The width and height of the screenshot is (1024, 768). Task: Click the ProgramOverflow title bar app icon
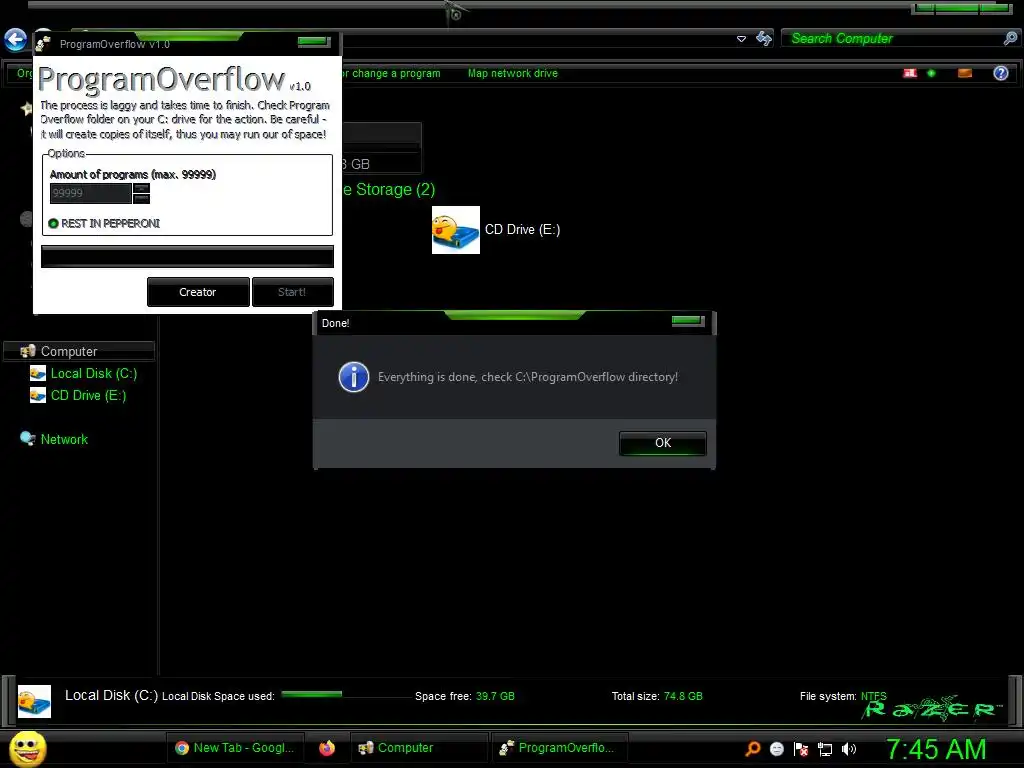43,44
